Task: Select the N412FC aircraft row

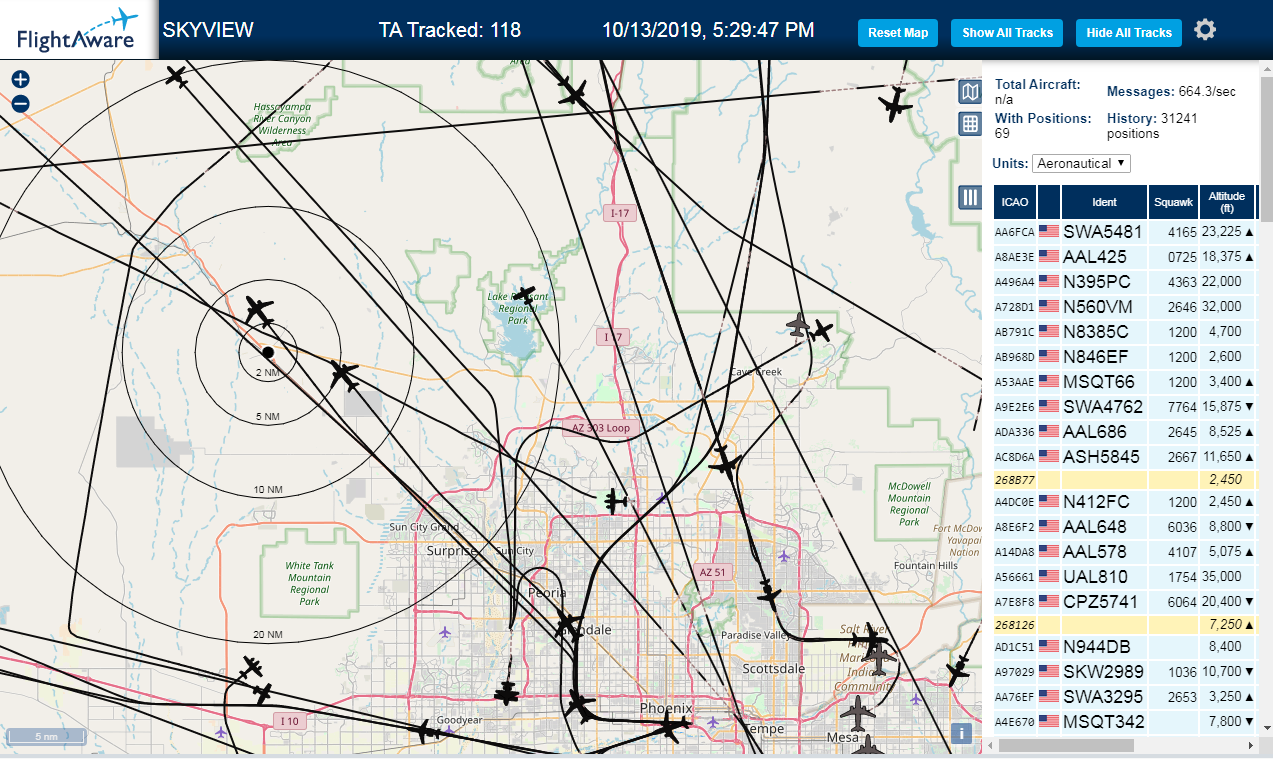Action: pos(1125,501)
